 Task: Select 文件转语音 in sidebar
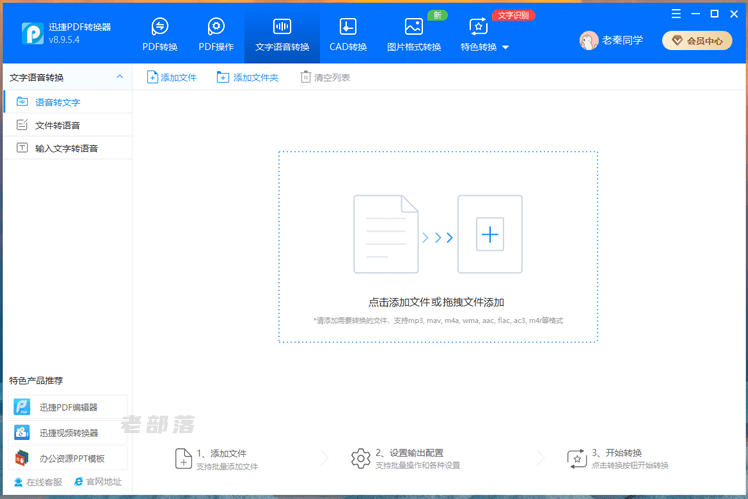point(68,125)
